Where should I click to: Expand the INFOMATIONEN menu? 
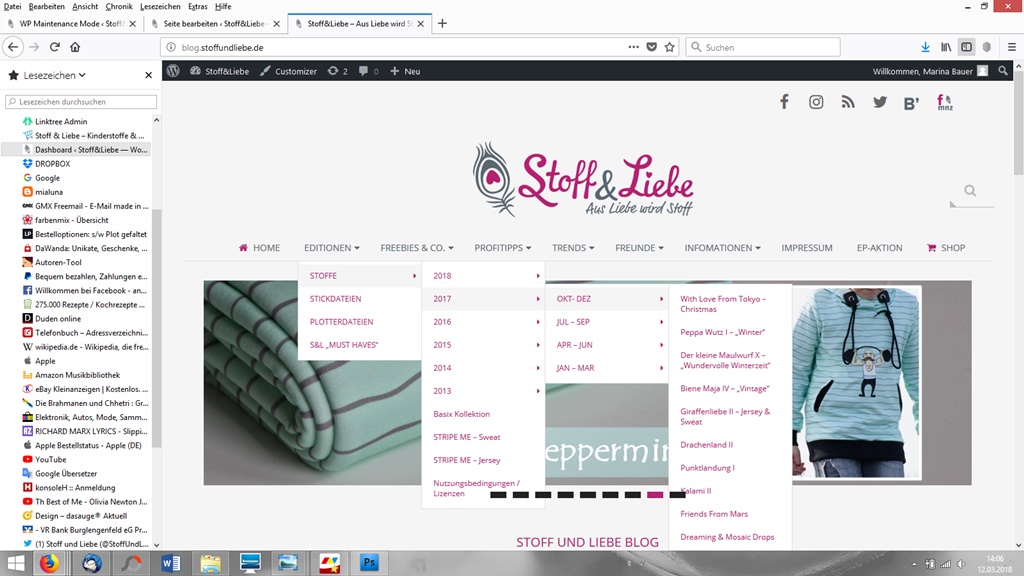coord(722,248)
